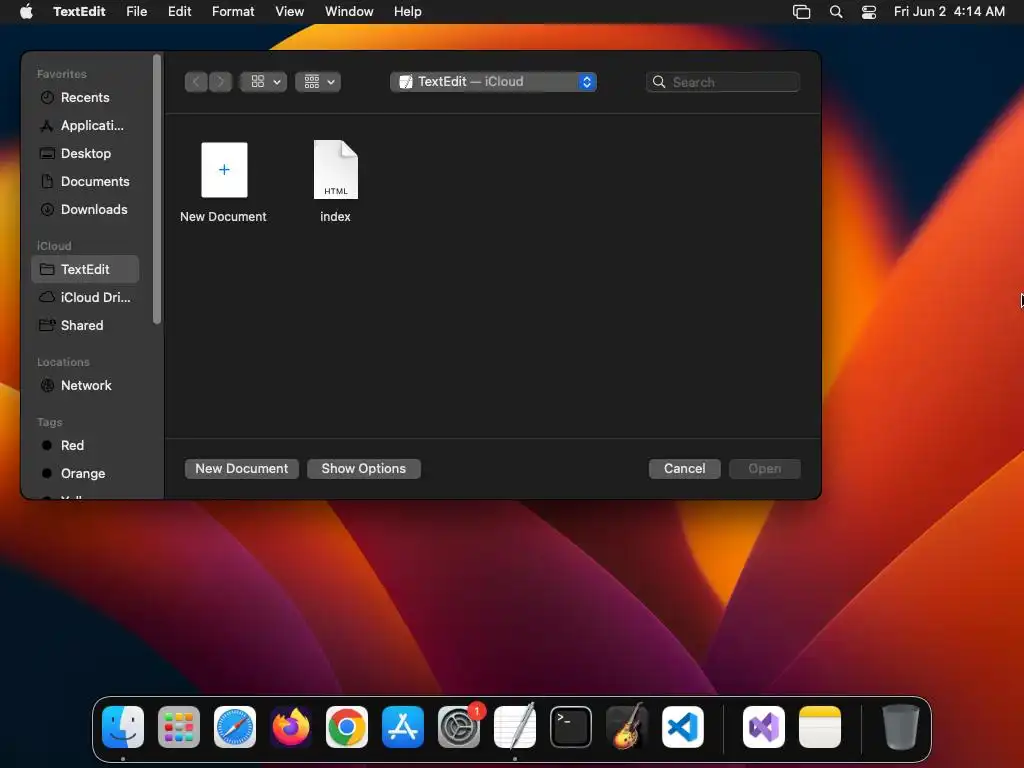Click in the Search field
The height and width of the screenshot is (768, 1024).
coord(723,82)
